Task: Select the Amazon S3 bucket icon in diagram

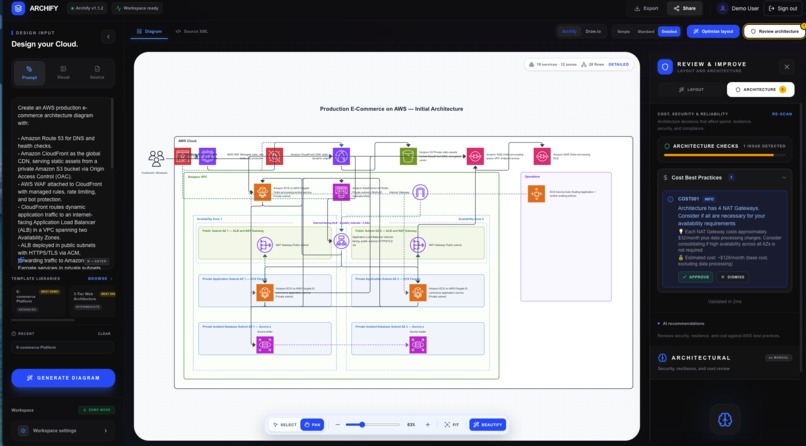Action: click(x=408, y=156)
